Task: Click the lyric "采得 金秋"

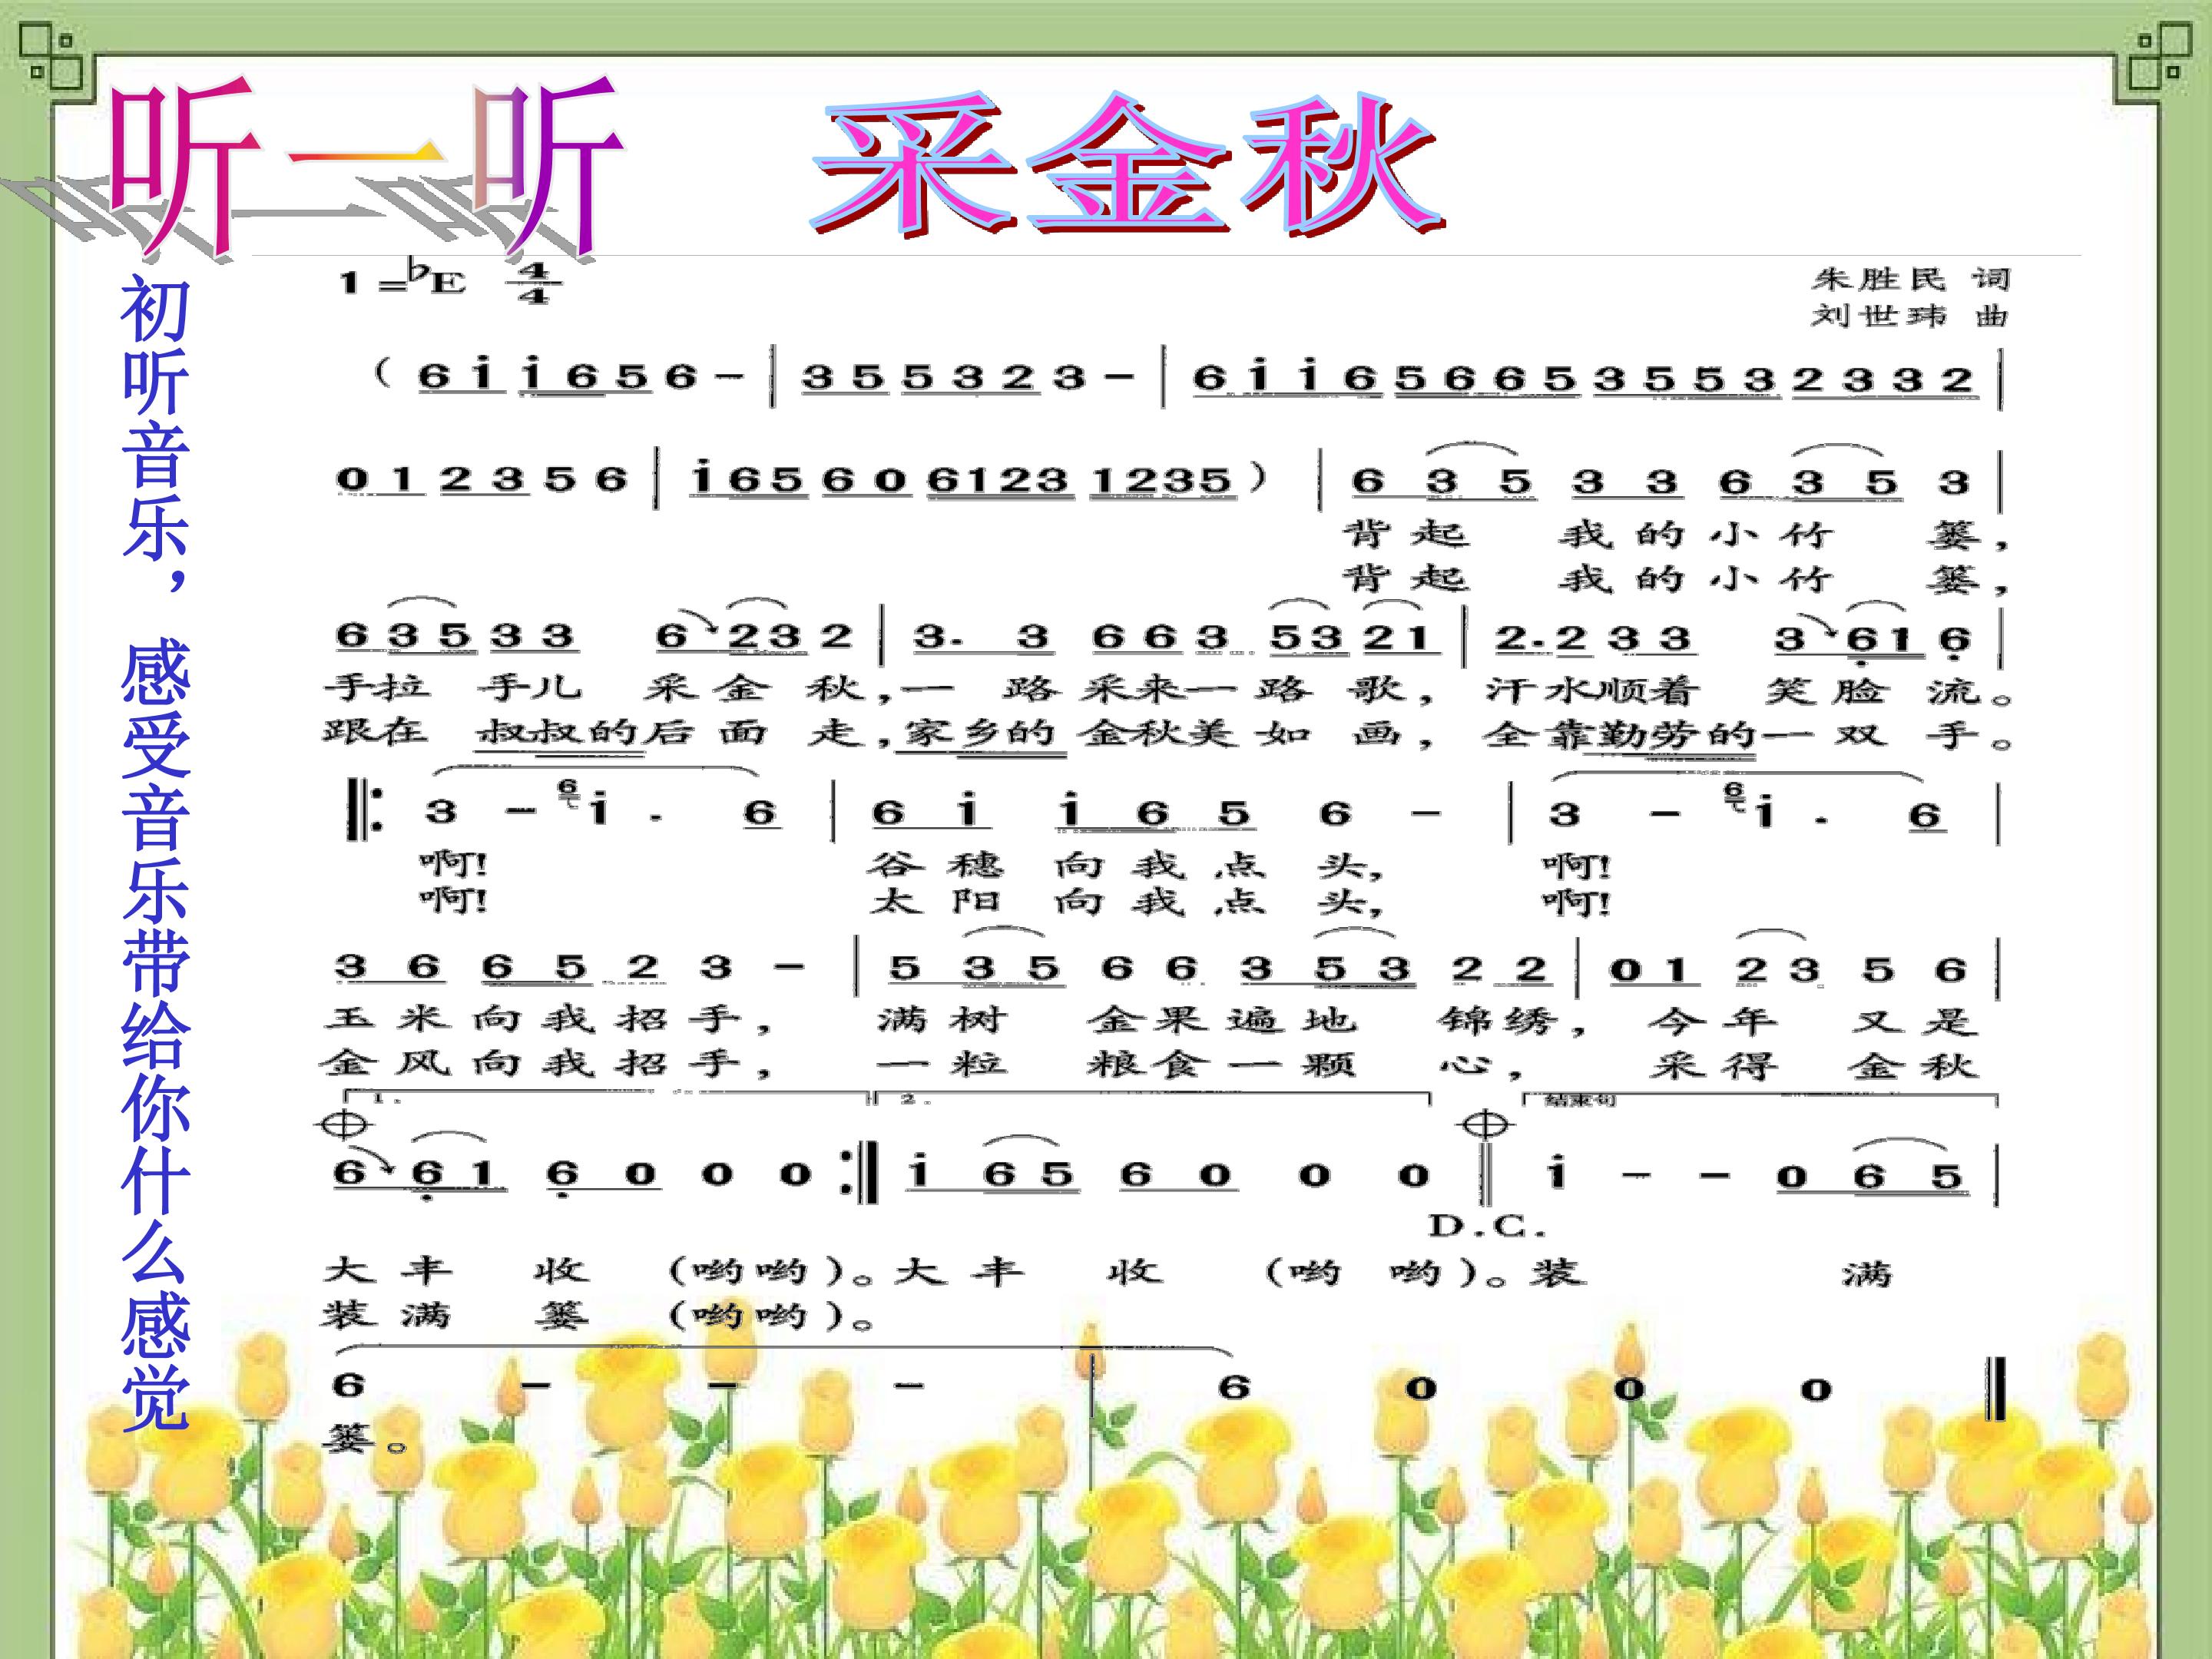Action: 1814,1065
